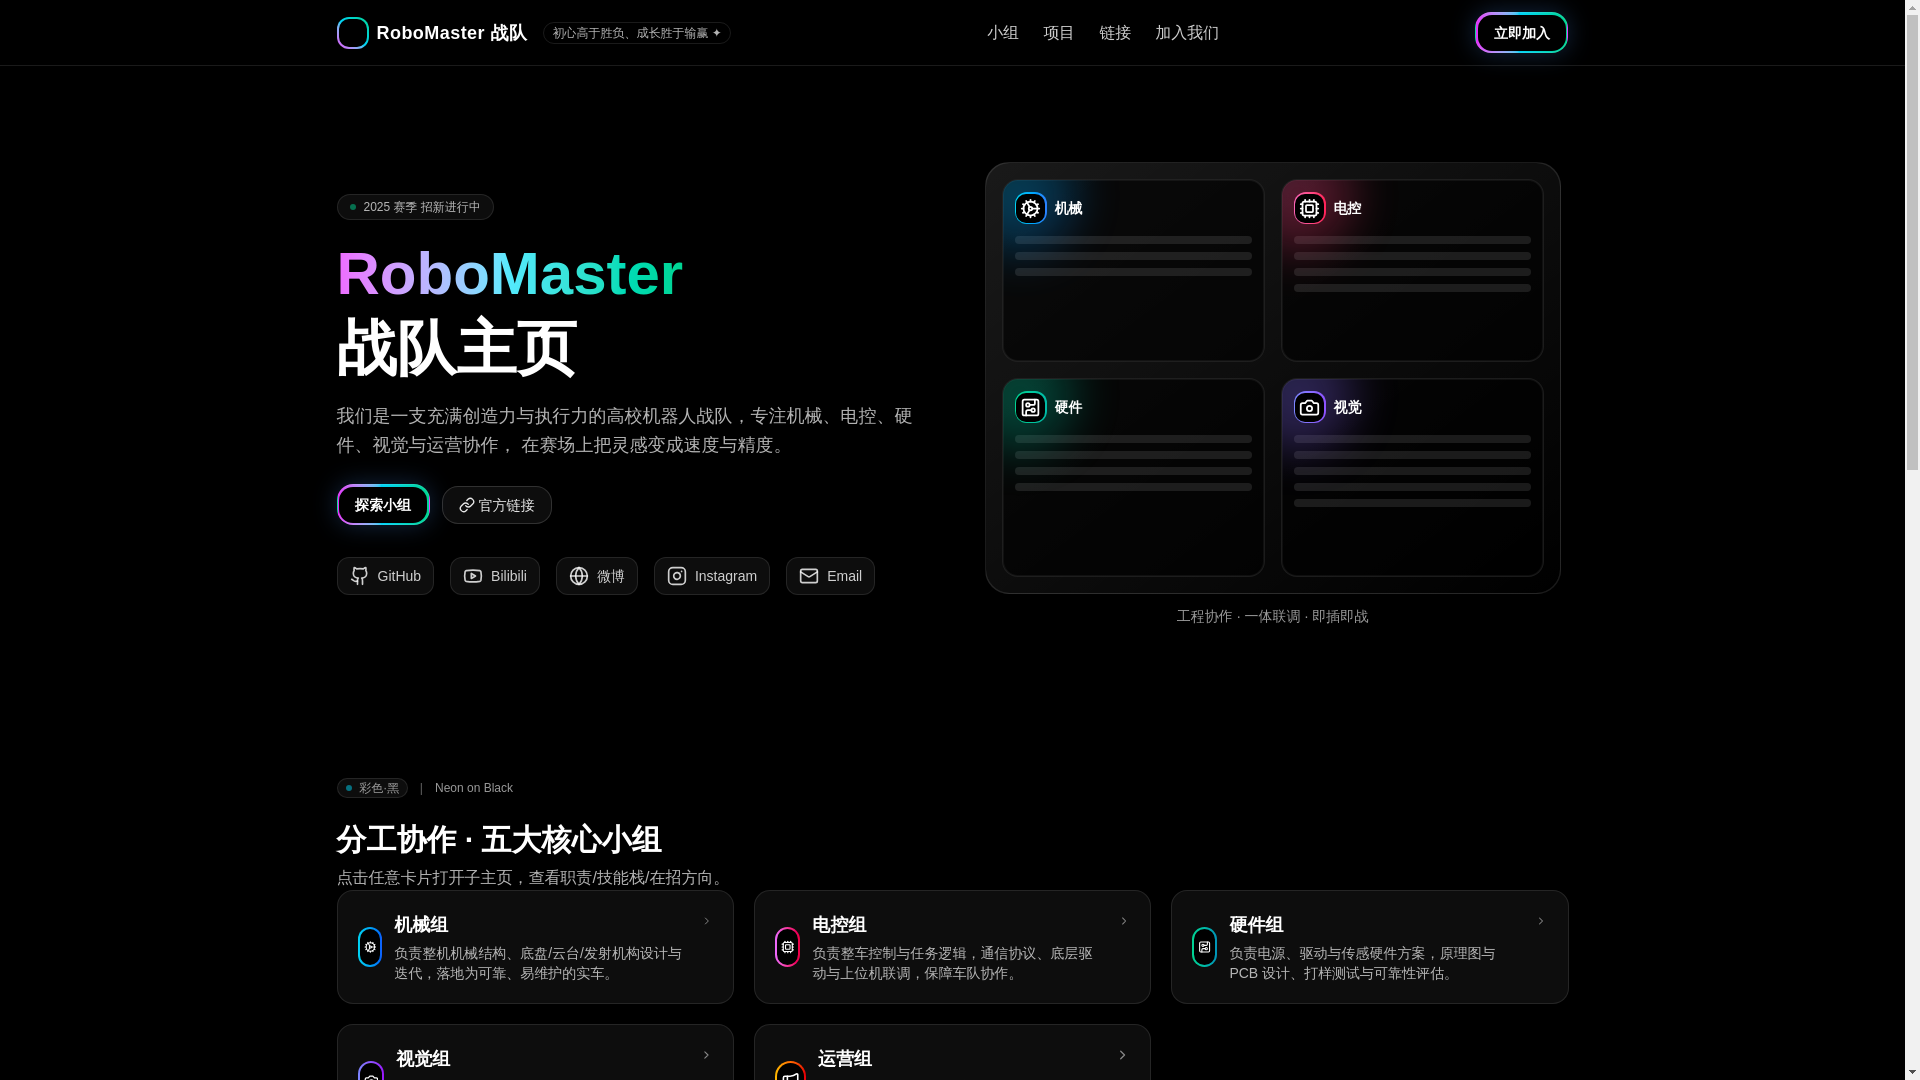This screenshot has width=1920, height=1080.
Task: Click the 视觉 preview tile label
Action: [1347, 407]
